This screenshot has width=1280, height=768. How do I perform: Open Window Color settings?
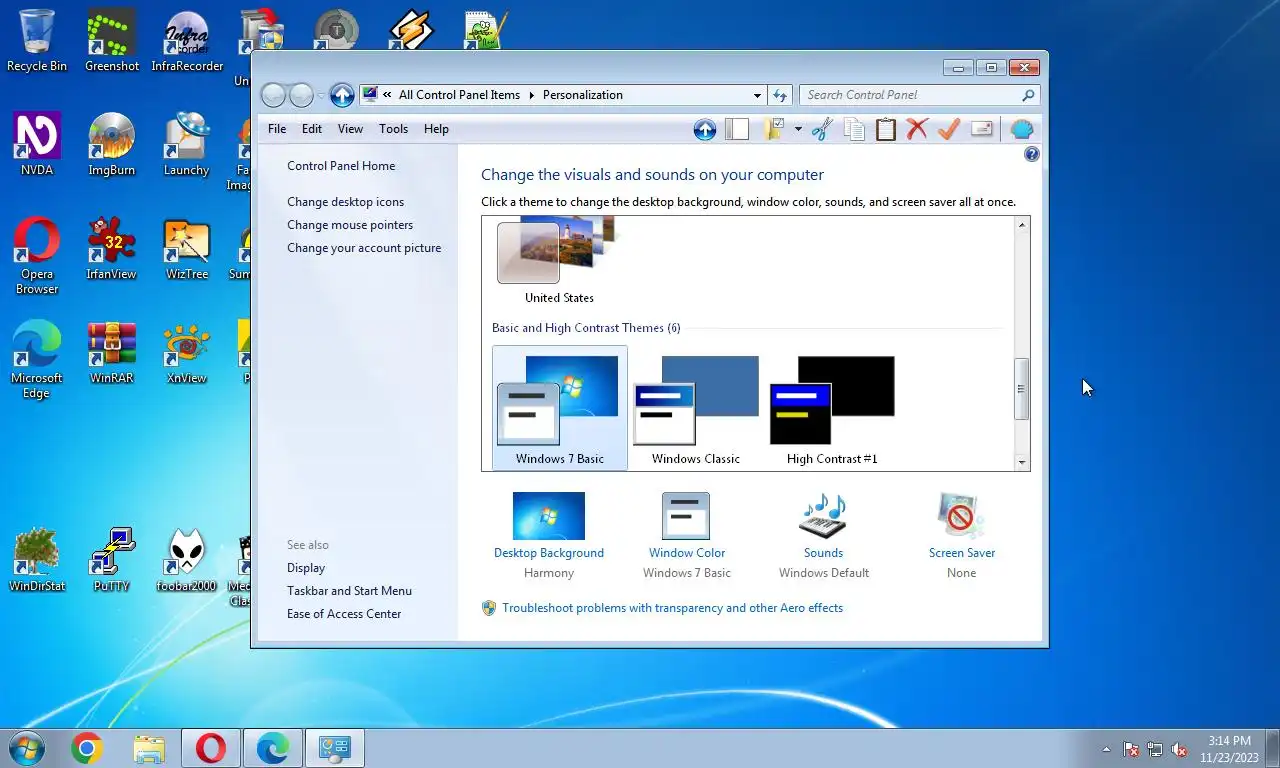pyautogui.click(x=687, y=534)
